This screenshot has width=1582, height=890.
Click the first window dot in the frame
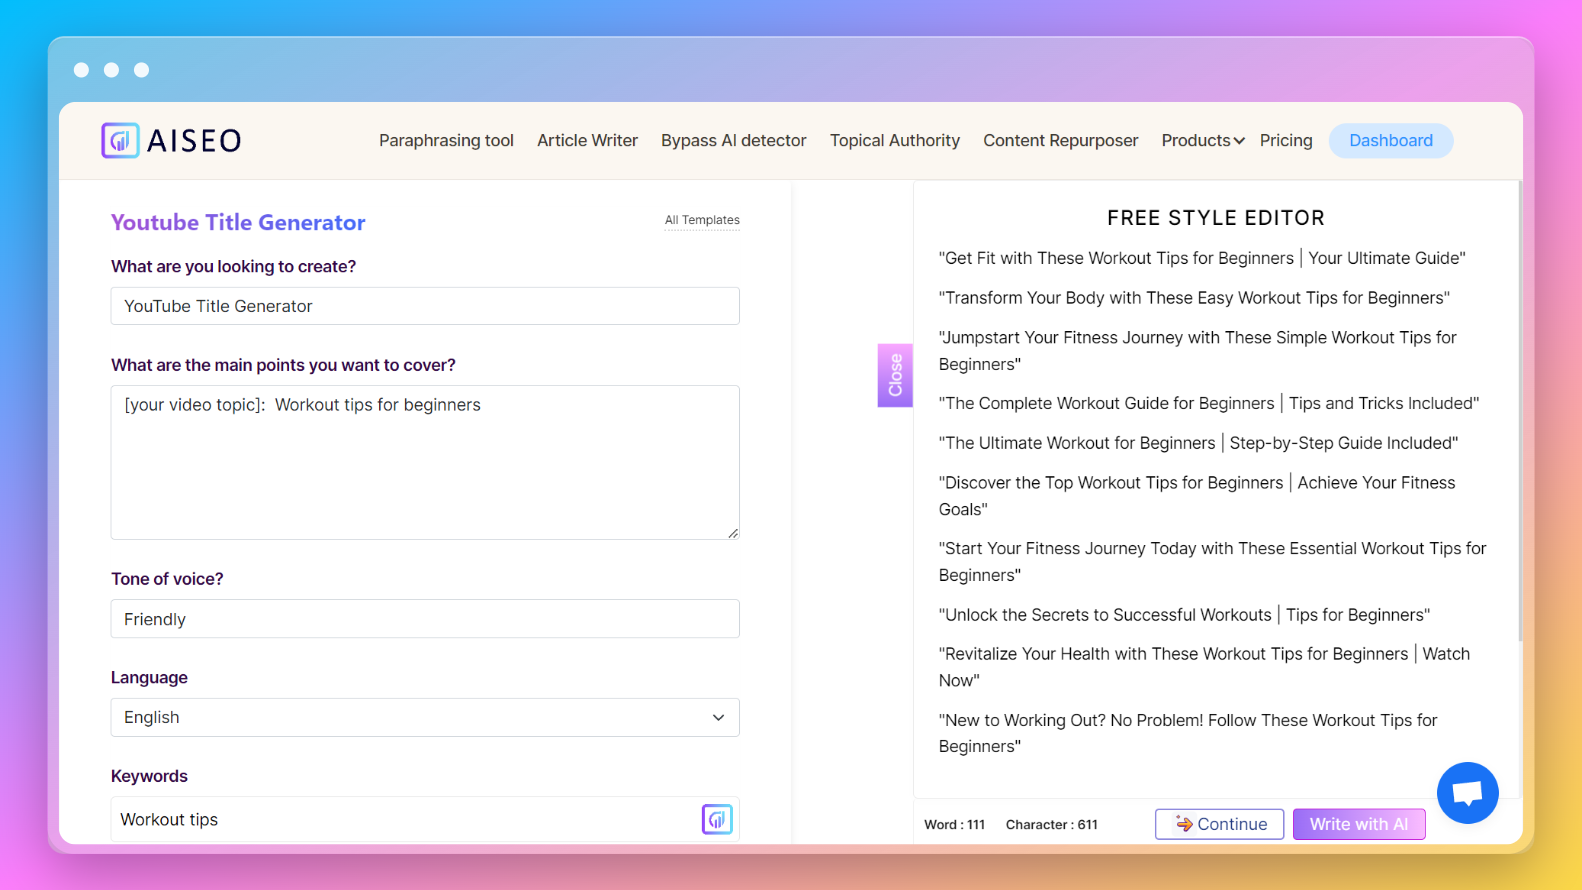(82, 70)
